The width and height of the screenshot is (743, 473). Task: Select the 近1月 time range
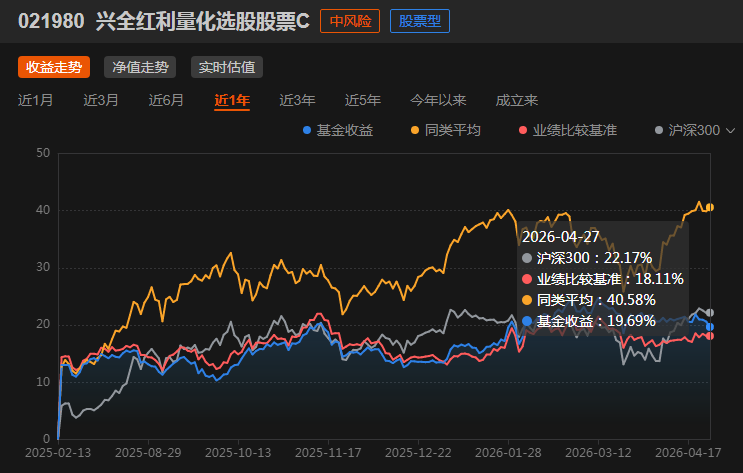pyautogui.click(x=36, y=100)
